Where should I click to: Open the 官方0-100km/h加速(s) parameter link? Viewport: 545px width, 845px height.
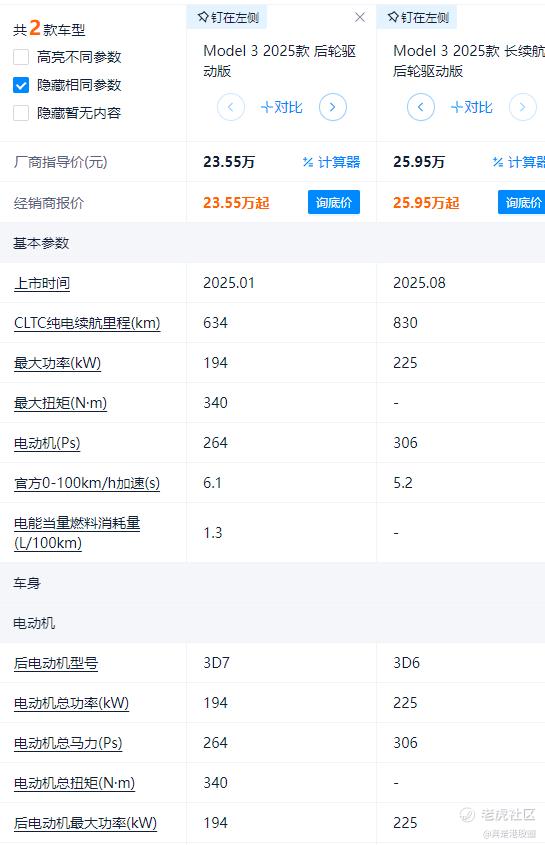[x=87, y=483]
